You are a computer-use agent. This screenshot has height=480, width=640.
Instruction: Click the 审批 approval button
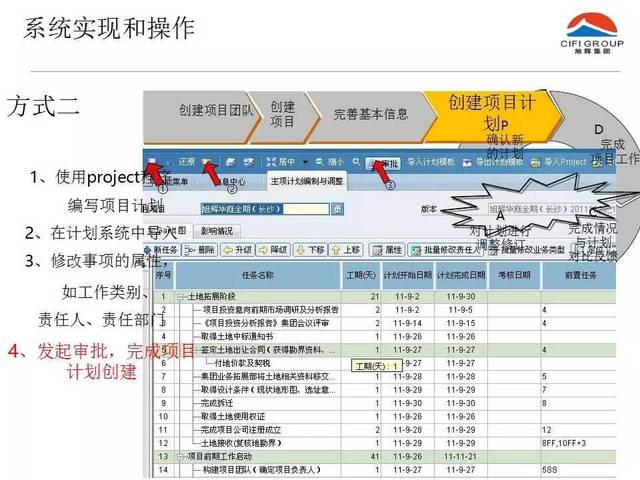[x=383, y=164]
